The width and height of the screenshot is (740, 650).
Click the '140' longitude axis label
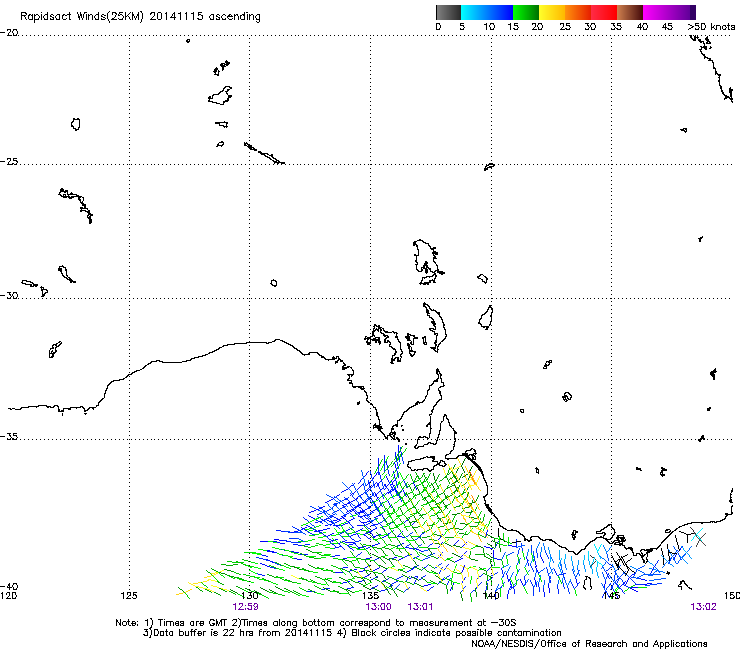[491, 595]
